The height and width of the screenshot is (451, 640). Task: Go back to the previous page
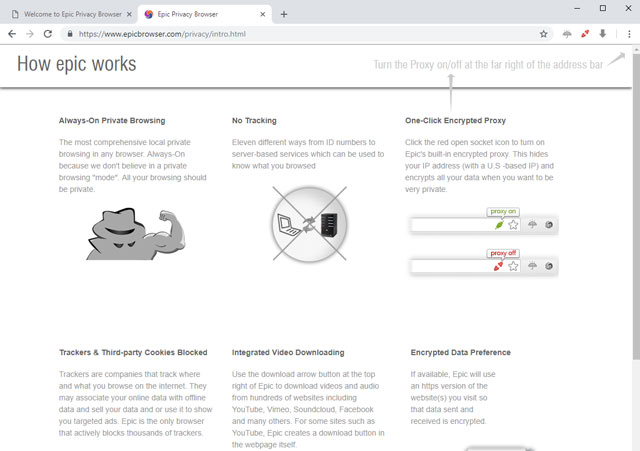coord(12,34)
